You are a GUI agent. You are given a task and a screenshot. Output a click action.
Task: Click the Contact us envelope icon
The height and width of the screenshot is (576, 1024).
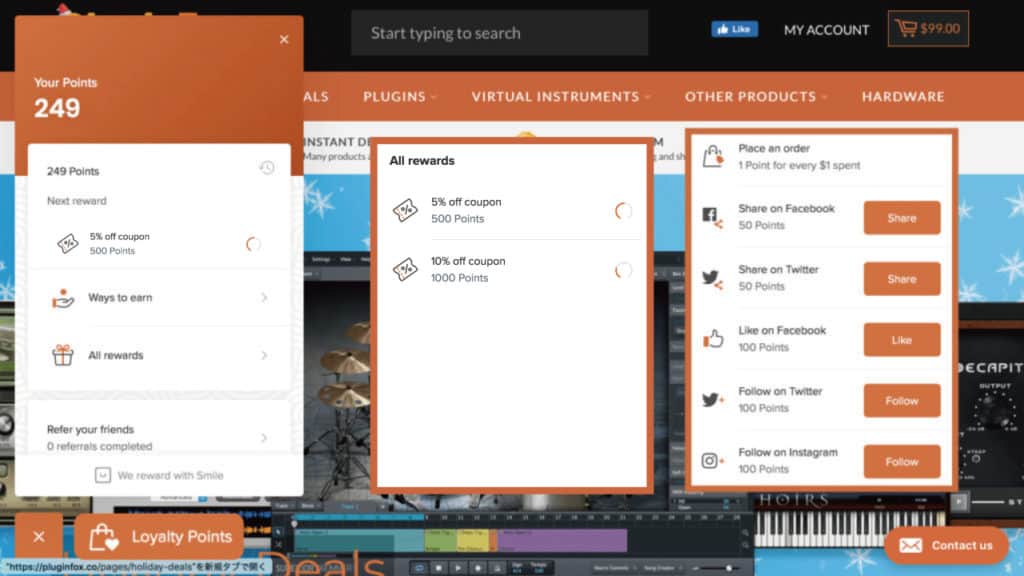(910, 545)
